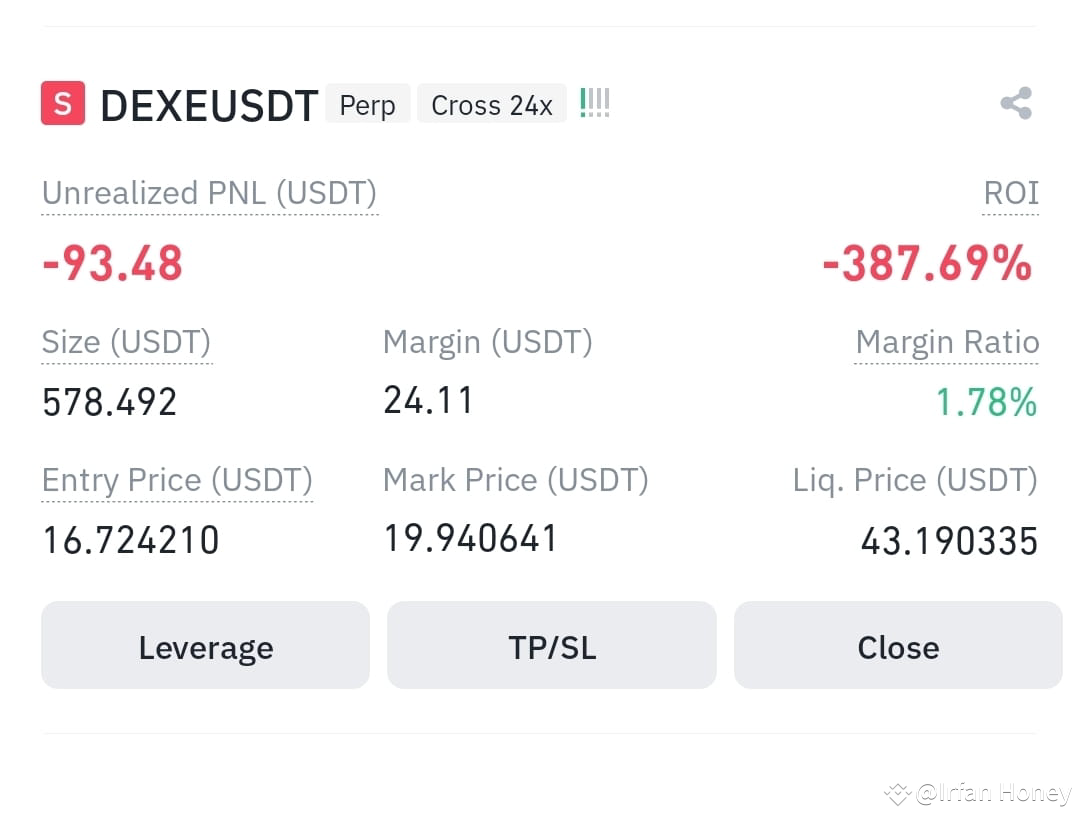Tap the Size (USDT) label
The height and width of the screenshot is (815, 1080).
click(x=127, y=342)
